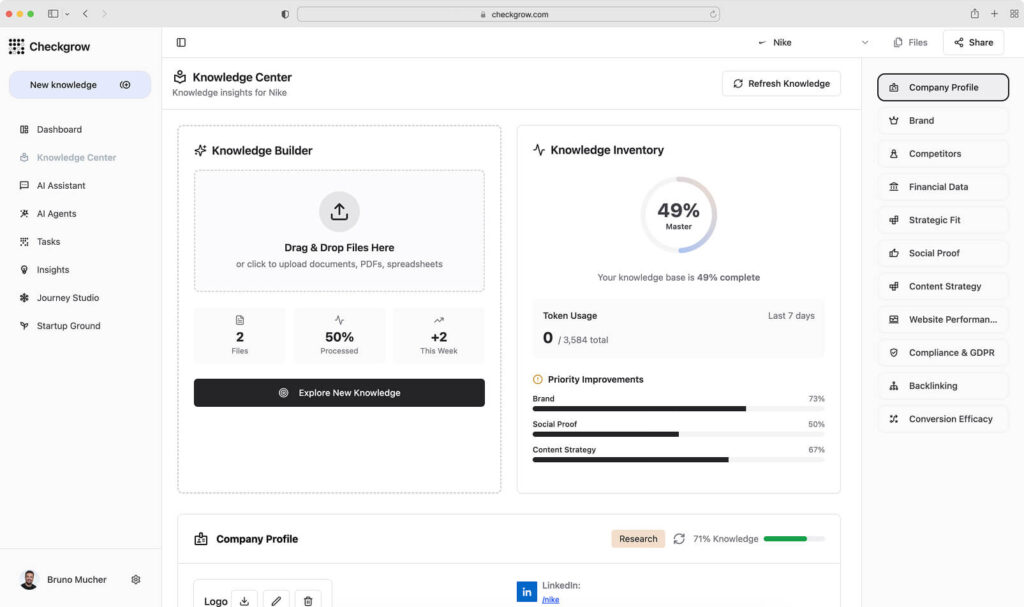Open settings gear next to Bruno Mucher
The image size is (1024, 607).
point(136,580)
